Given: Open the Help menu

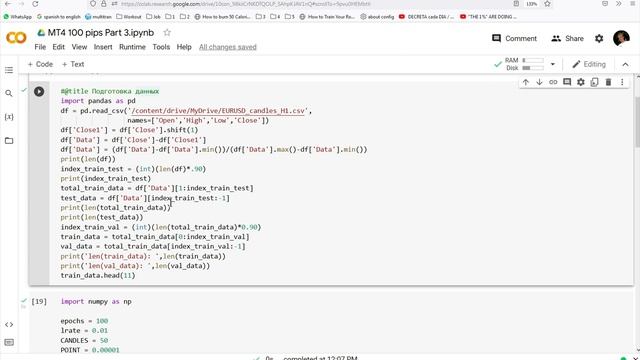Looking at the screenshot, I should point(184,47).
